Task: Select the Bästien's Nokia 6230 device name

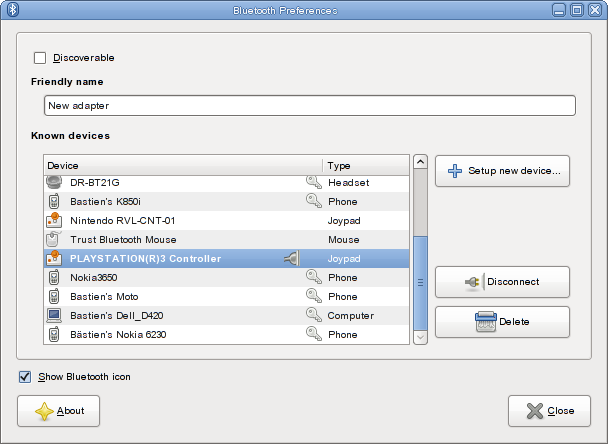Action: click(x=118, y=335)
